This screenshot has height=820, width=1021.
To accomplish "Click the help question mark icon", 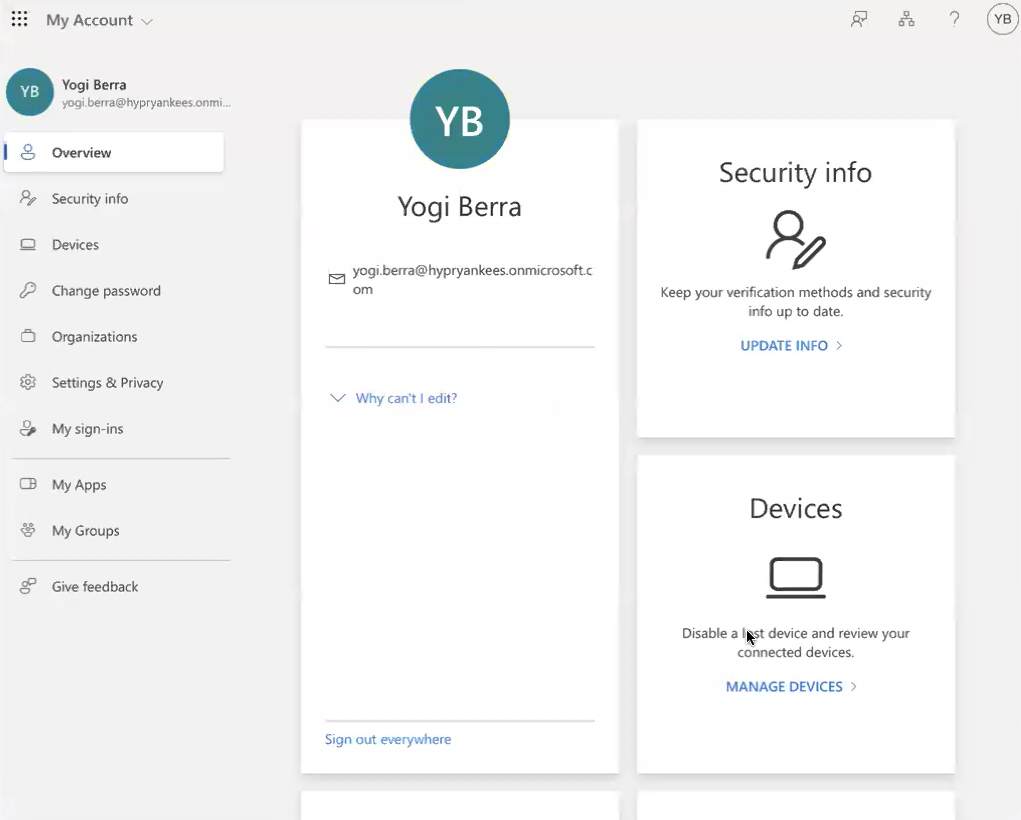I will coord(954,20).
